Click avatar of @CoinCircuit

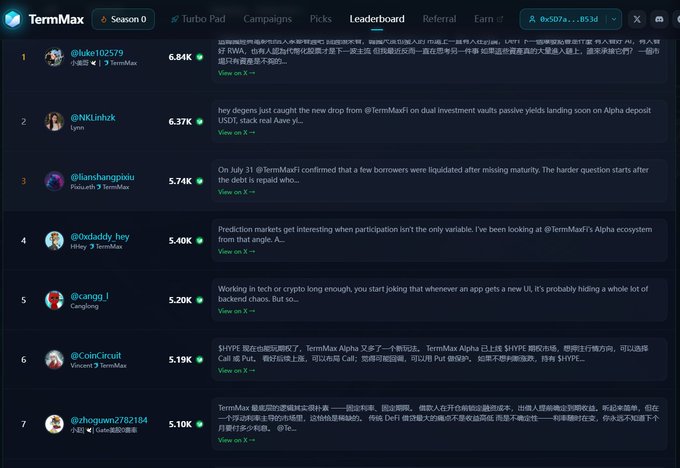(54, 359)
